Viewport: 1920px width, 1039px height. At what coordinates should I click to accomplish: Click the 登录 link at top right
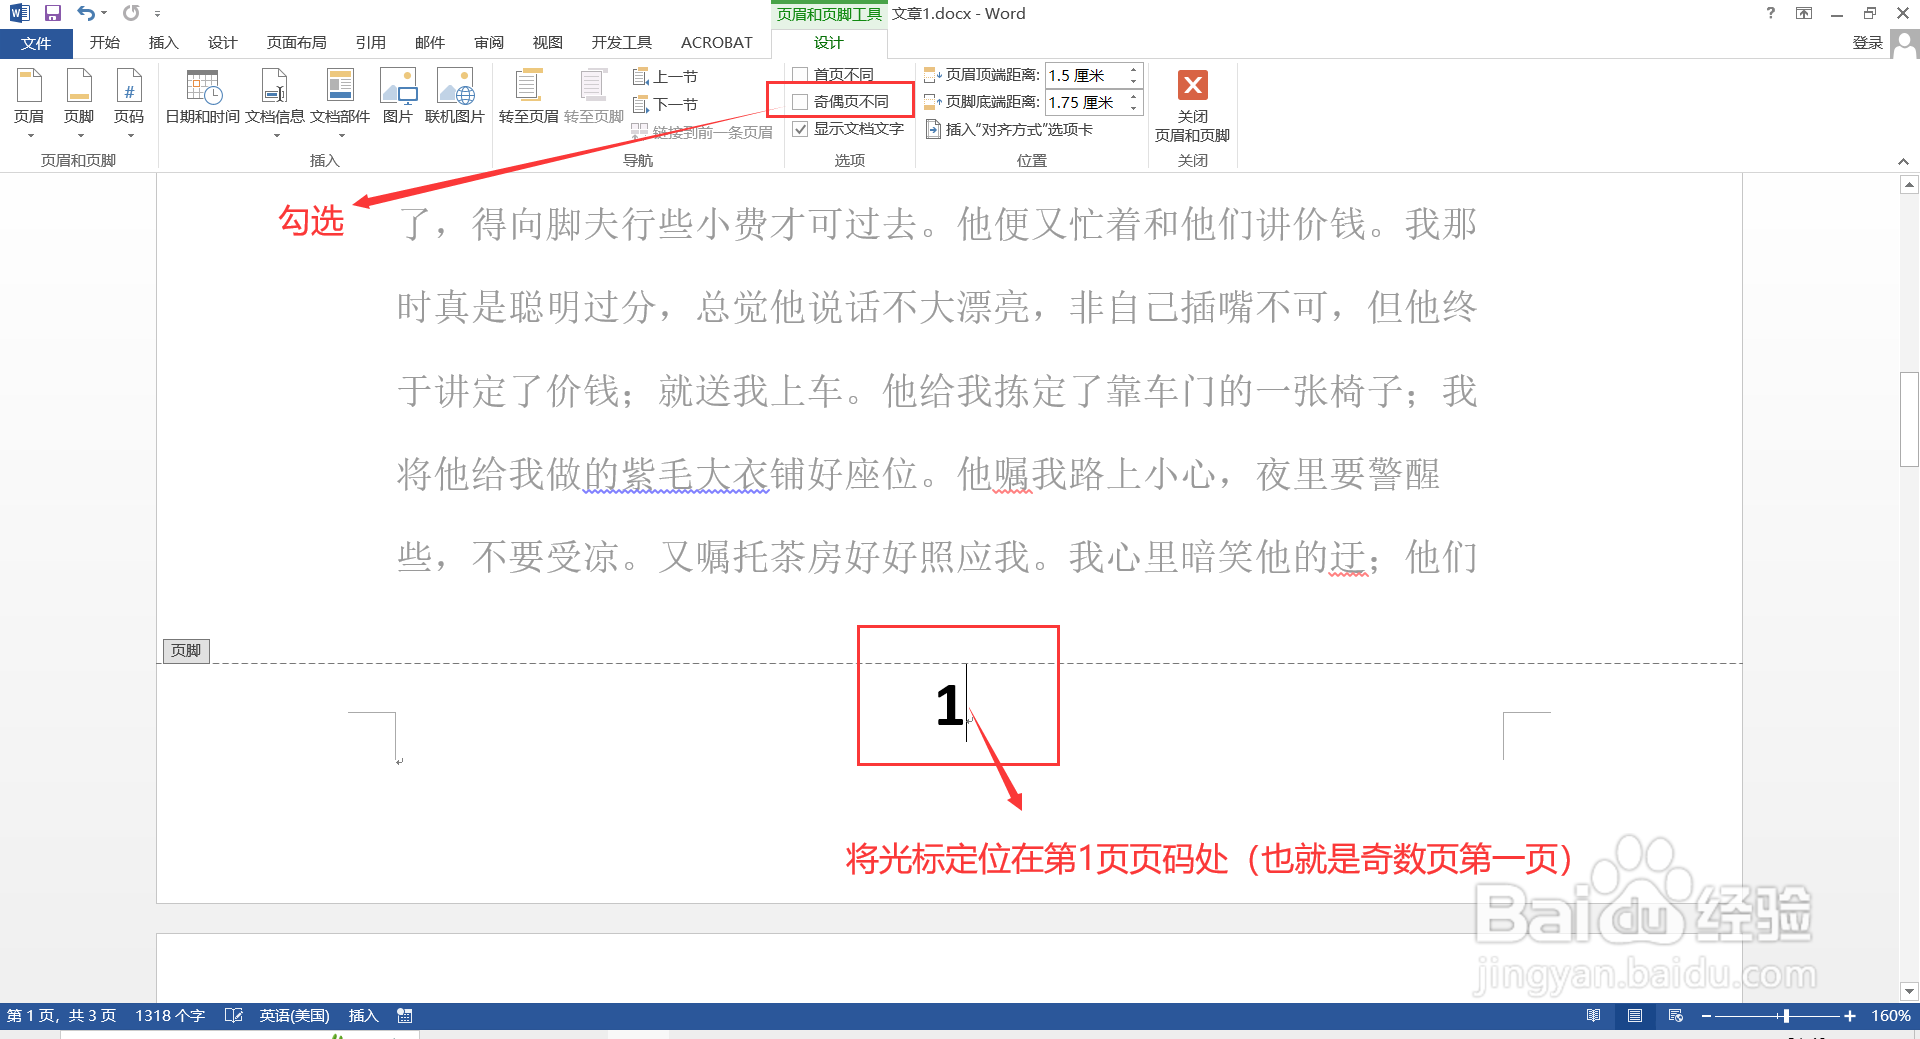[1869, 42]
